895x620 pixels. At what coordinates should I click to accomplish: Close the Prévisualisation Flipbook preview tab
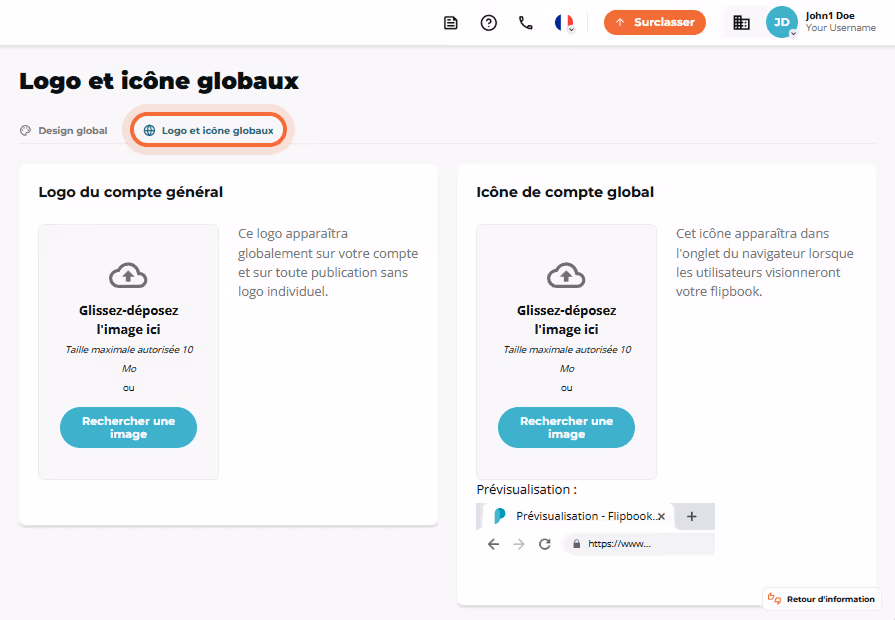[x=662, y=516]
